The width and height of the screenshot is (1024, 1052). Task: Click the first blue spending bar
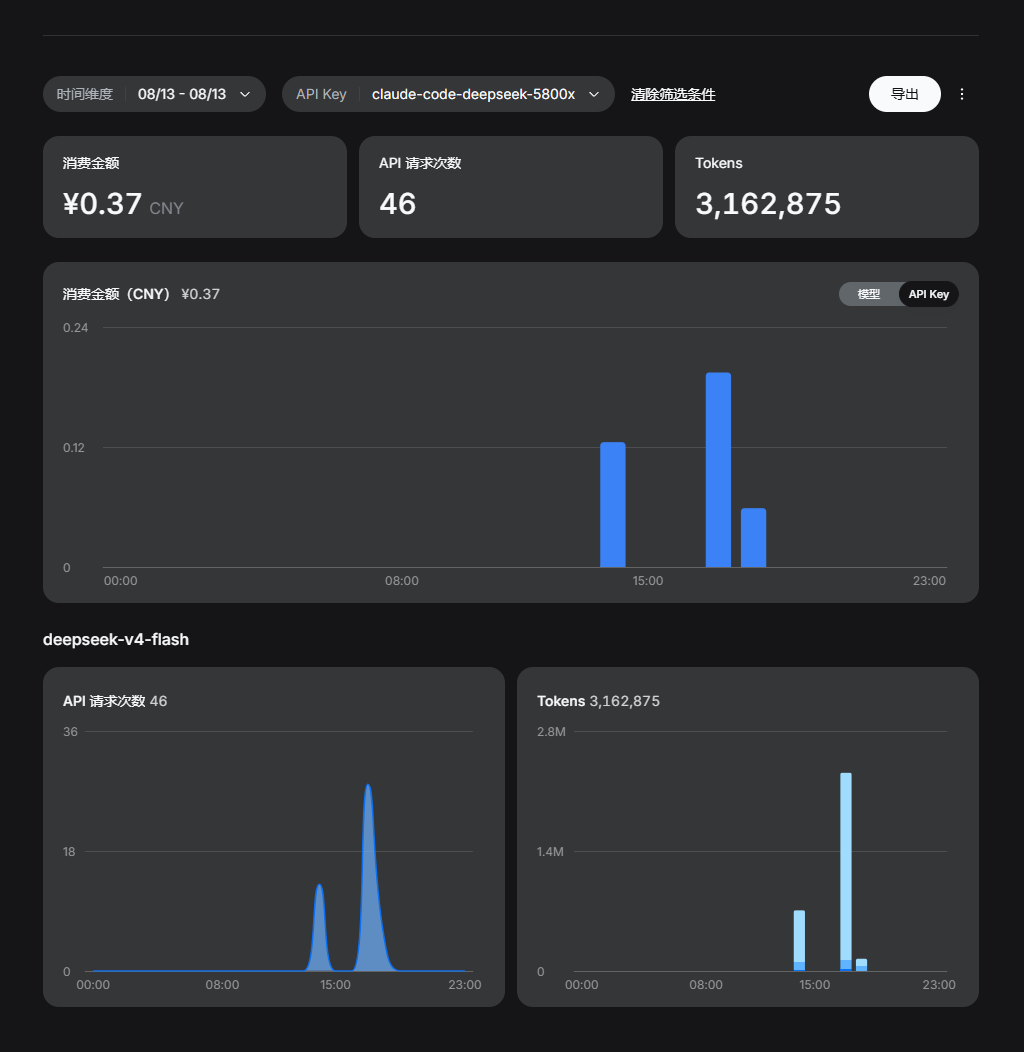click(613, 505)
